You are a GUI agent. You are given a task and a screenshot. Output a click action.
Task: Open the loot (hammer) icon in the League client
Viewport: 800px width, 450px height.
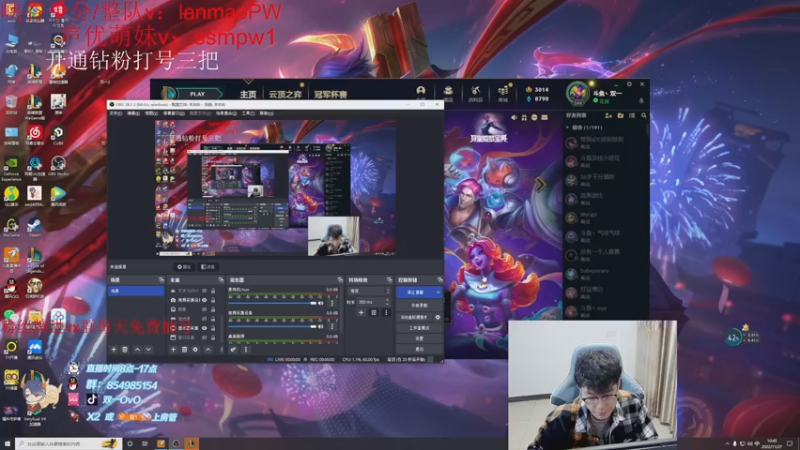[x=476, y=92]
